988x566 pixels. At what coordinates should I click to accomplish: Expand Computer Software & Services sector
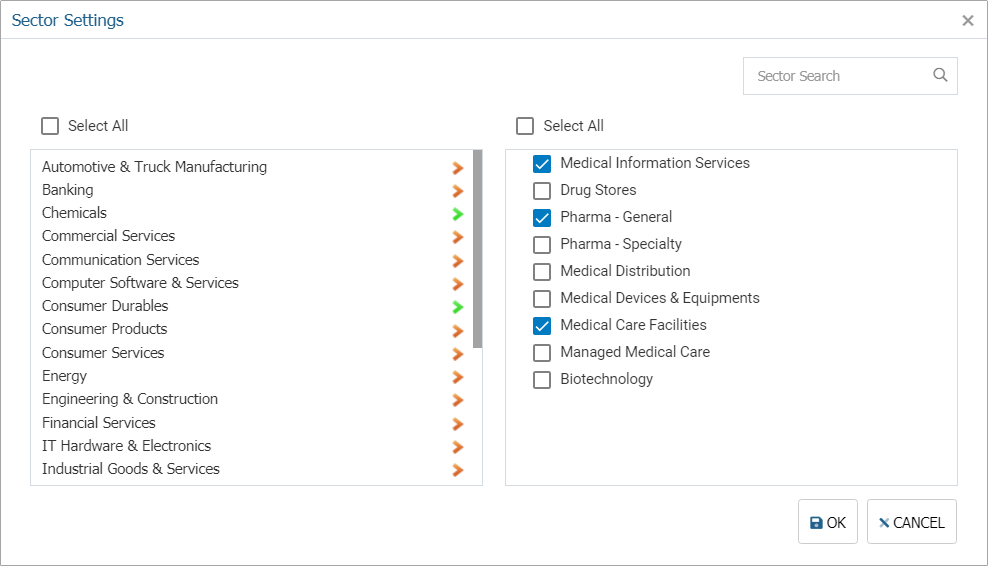tap(252, 283)
